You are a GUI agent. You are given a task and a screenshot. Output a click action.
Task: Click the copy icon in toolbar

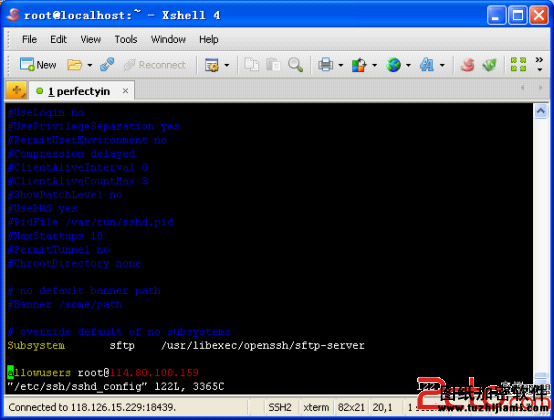tap(252, 65)
